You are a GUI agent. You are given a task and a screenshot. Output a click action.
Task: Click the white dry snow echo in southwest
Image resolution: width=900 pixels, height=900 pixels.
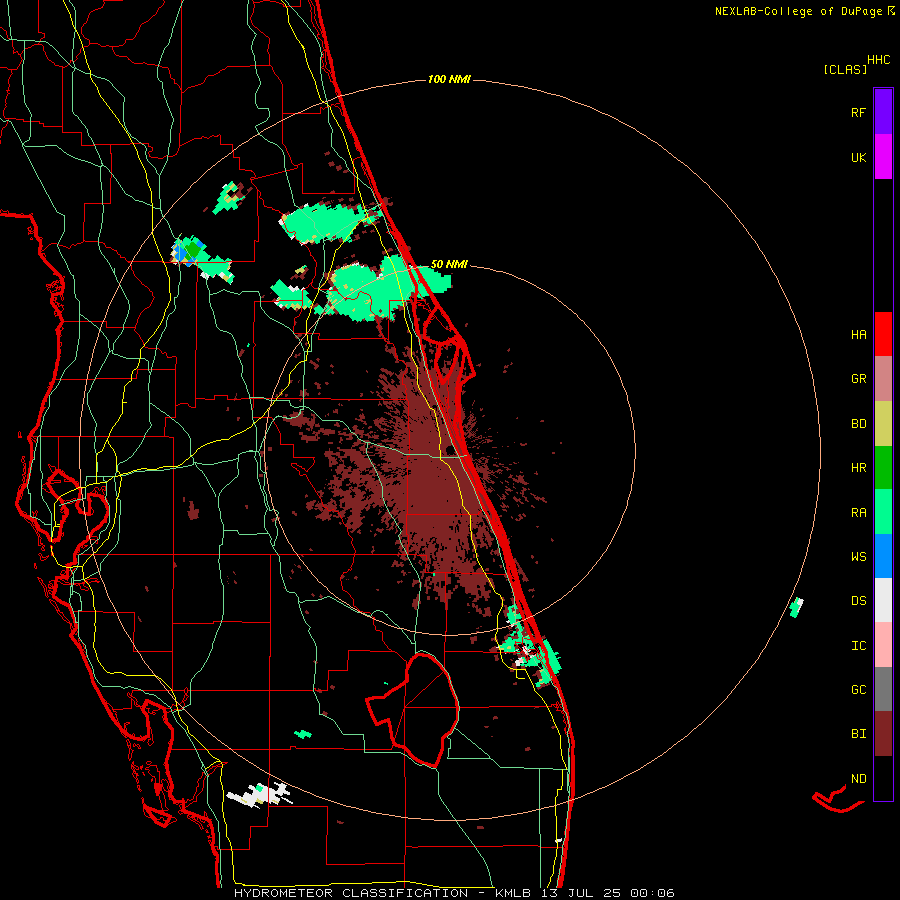pyautogui.click(x=258, y=796)
